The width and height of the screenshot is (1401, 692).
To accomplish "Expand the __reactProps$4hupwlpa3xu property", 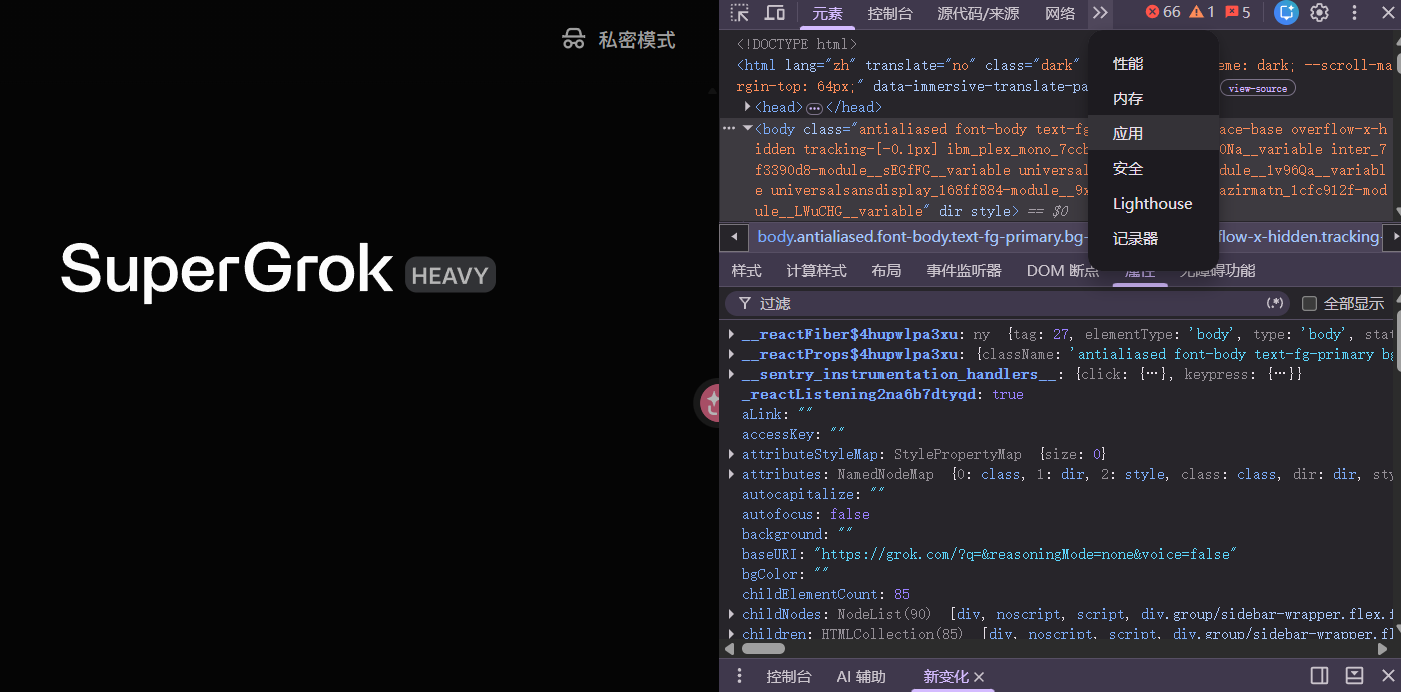I will 732,354.
